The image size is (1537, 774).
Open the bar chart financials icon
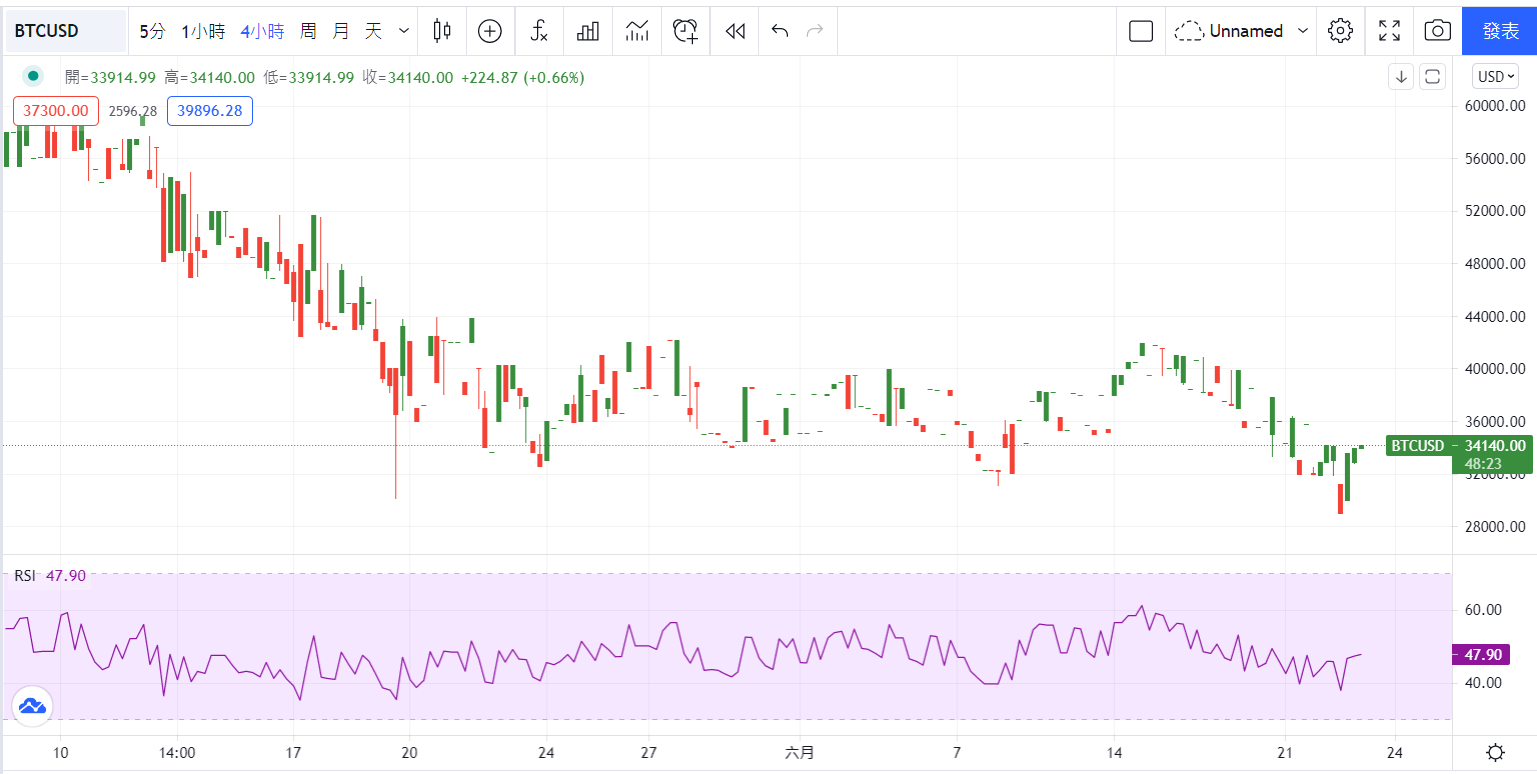point(588,31)
